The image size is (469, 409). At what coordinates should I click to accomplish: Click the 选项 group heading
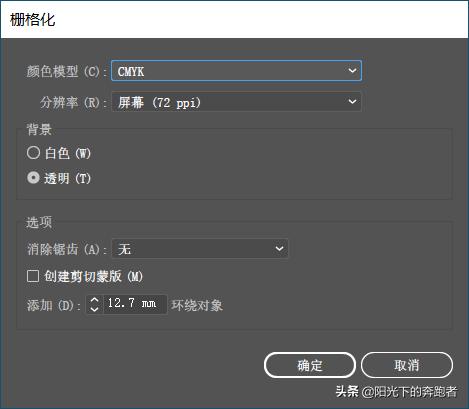coord(39,222)
